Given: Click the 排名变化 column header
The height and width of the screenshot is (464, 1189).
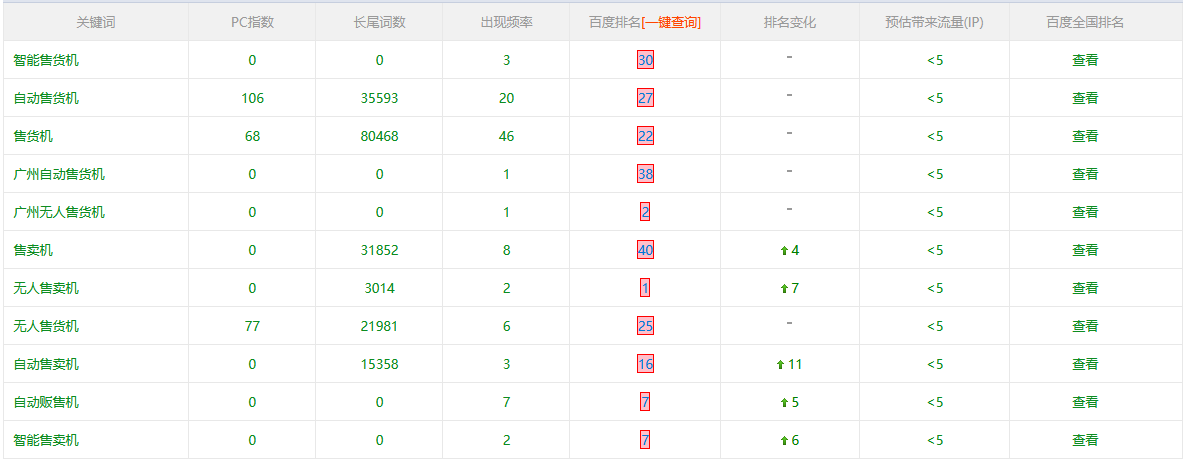Looking at the screenshot, I should 789,22.
